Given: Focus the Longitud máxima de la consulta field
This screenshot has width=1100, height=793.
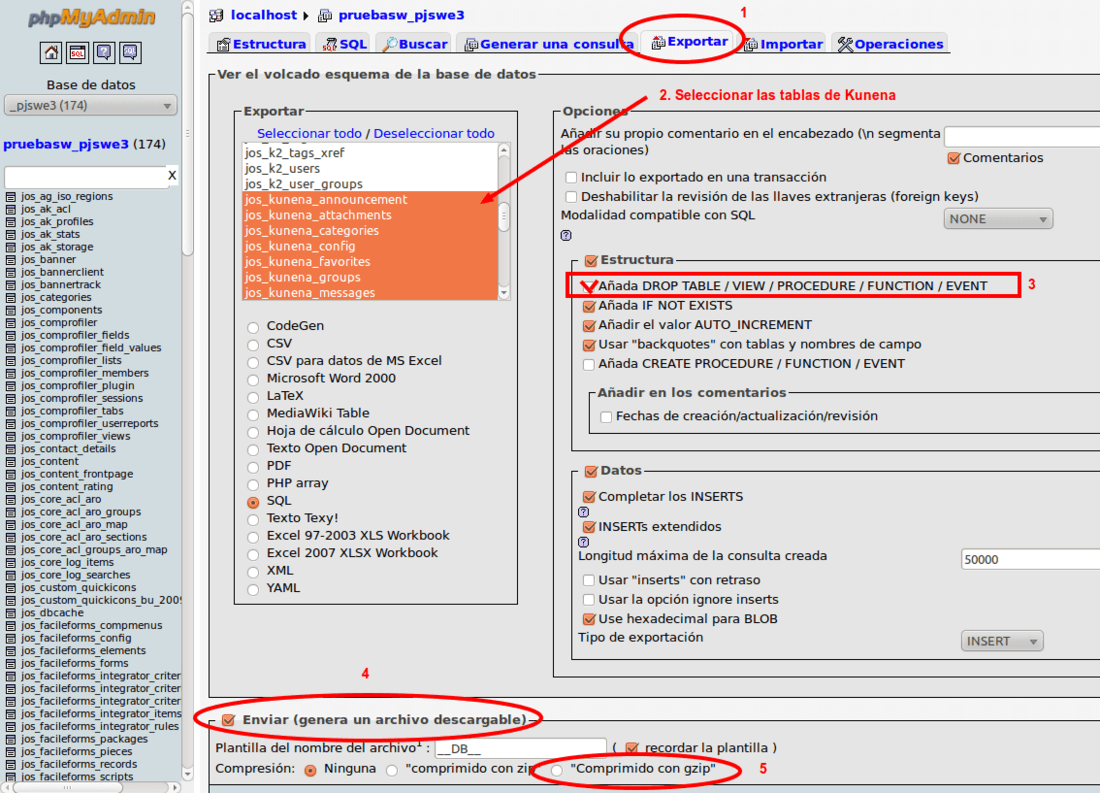Looking at the screenshot, I should point(1030,559).
